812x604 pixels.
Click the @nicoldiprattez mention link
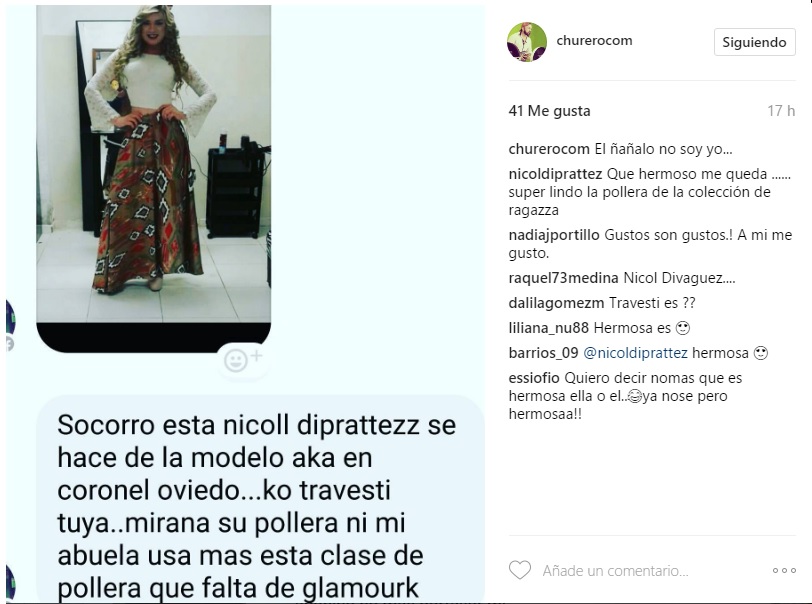(635, 353)
